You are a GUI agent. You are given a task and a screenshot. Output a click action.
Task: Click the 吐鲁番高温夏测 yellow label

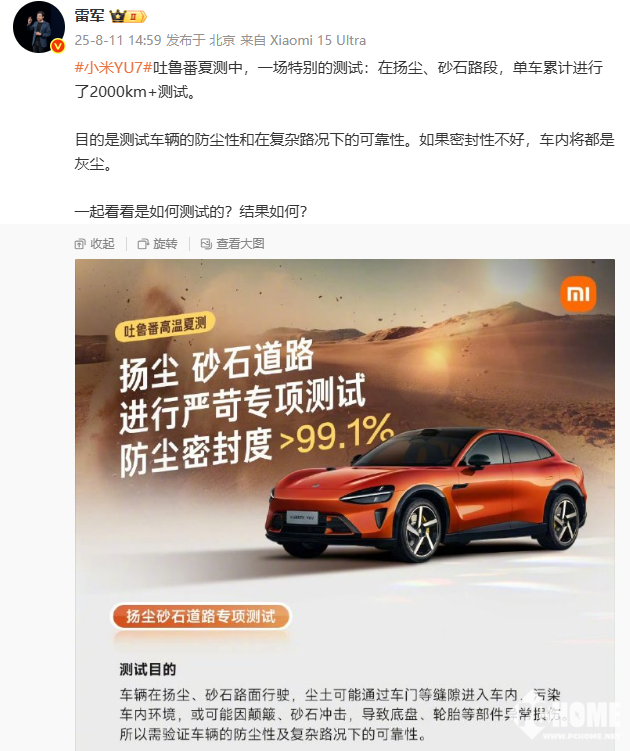point(165,327)
